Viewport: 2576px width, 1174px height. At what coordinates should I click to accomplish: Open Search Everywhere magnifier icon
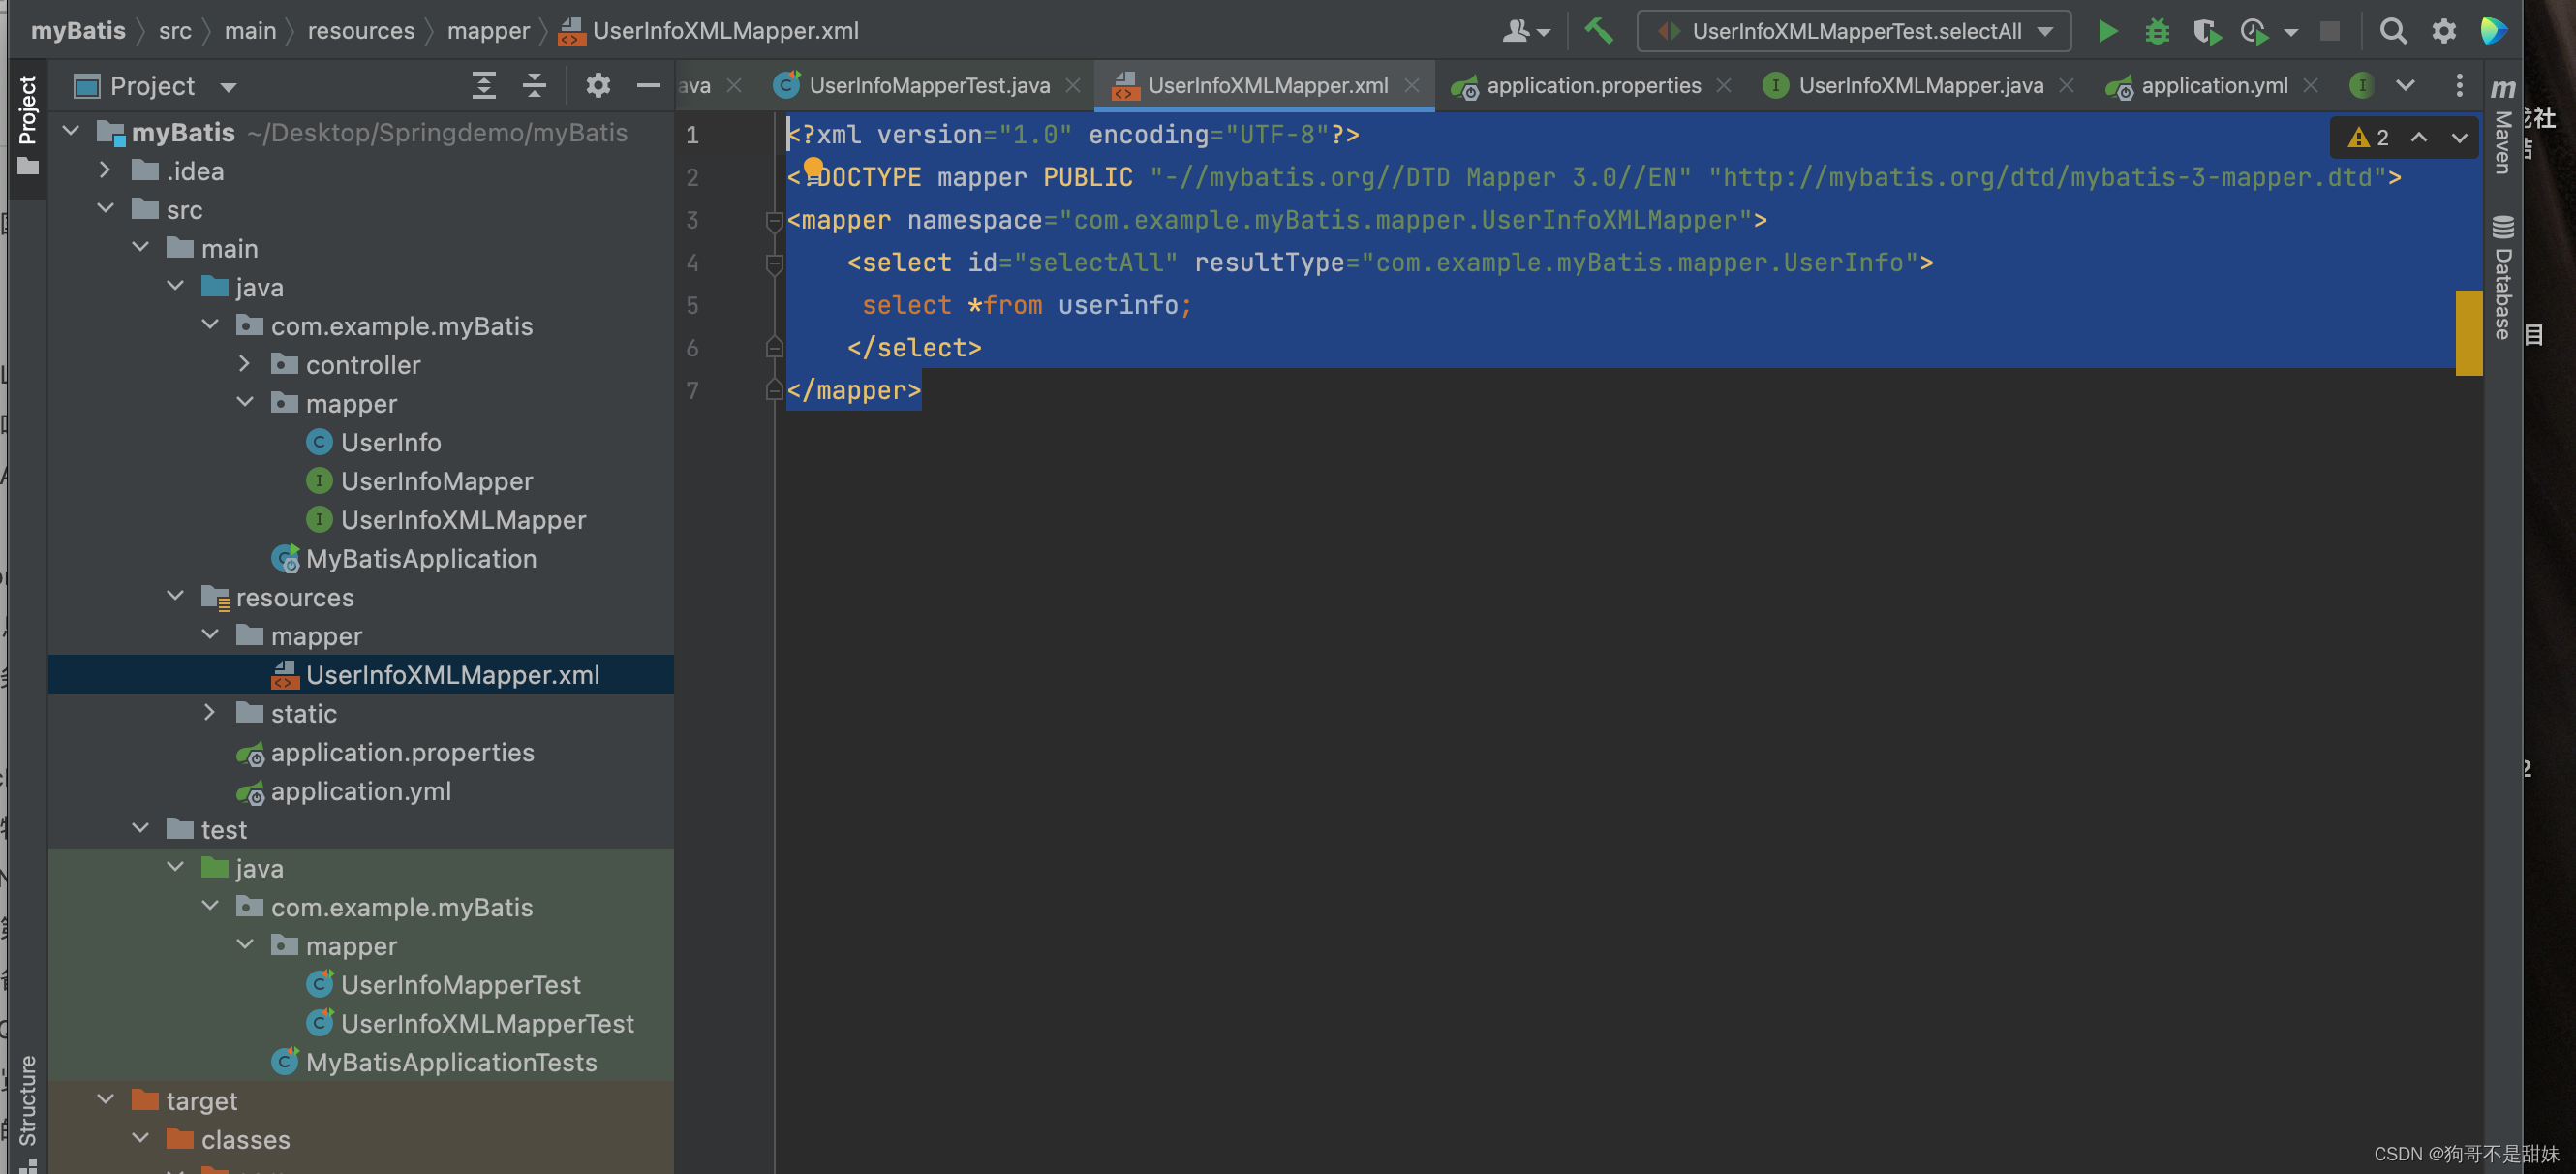tap(2393, 31)
